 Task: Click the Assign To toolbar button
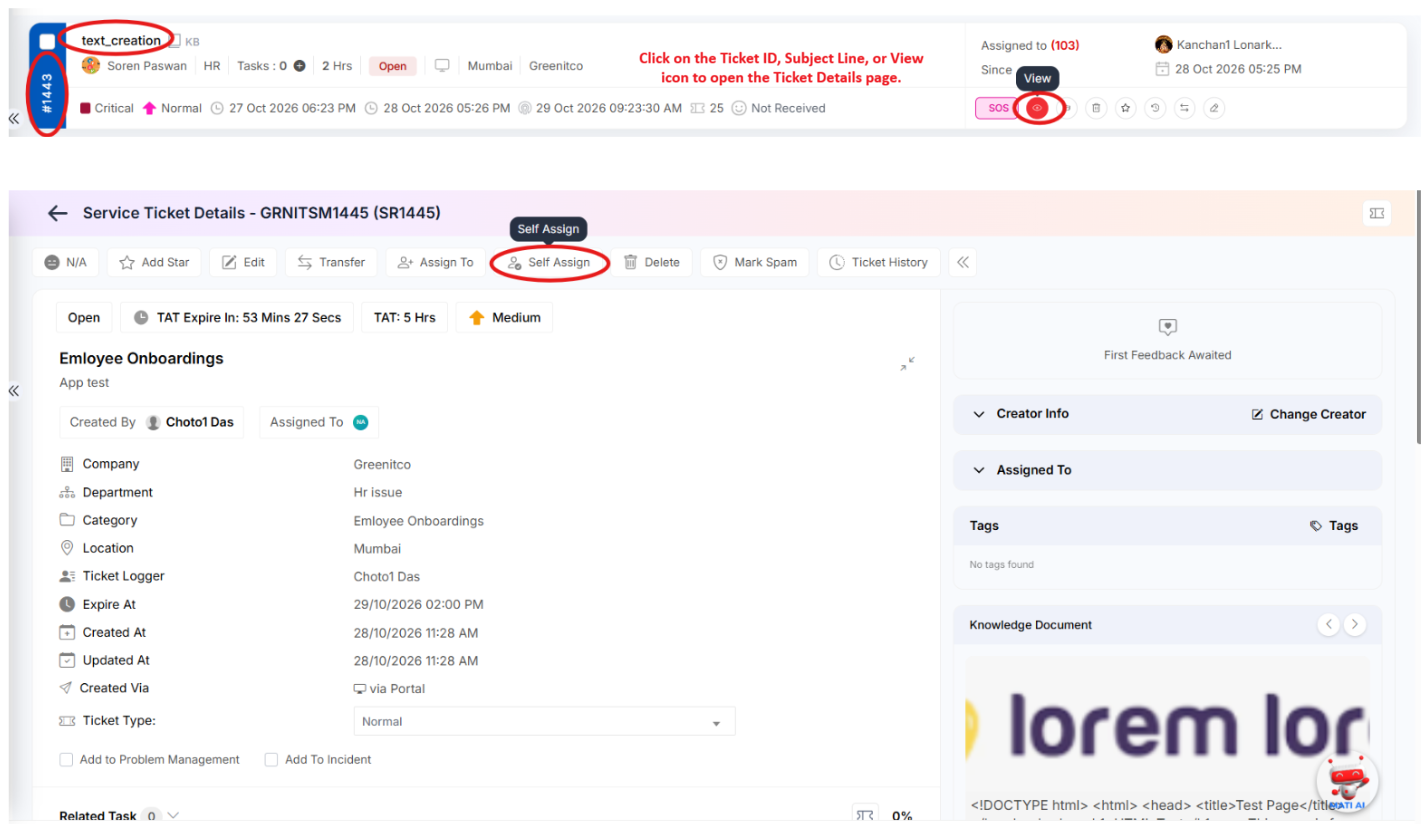pos(435,262)
